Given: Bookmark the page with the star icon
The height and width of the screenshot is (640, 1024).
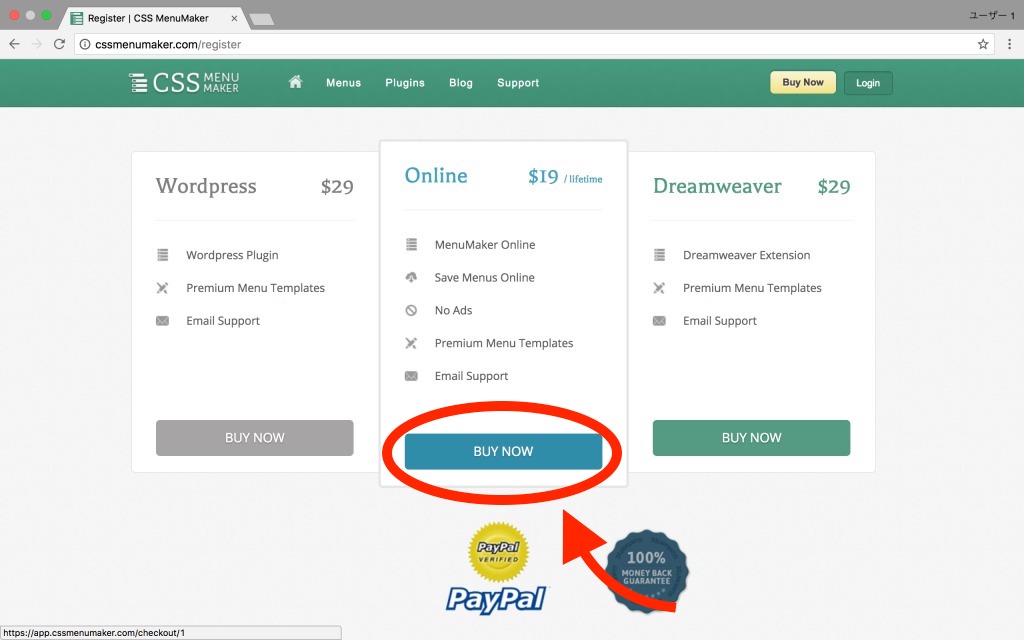Looking at the screenshot, I should tap(983, 44).
